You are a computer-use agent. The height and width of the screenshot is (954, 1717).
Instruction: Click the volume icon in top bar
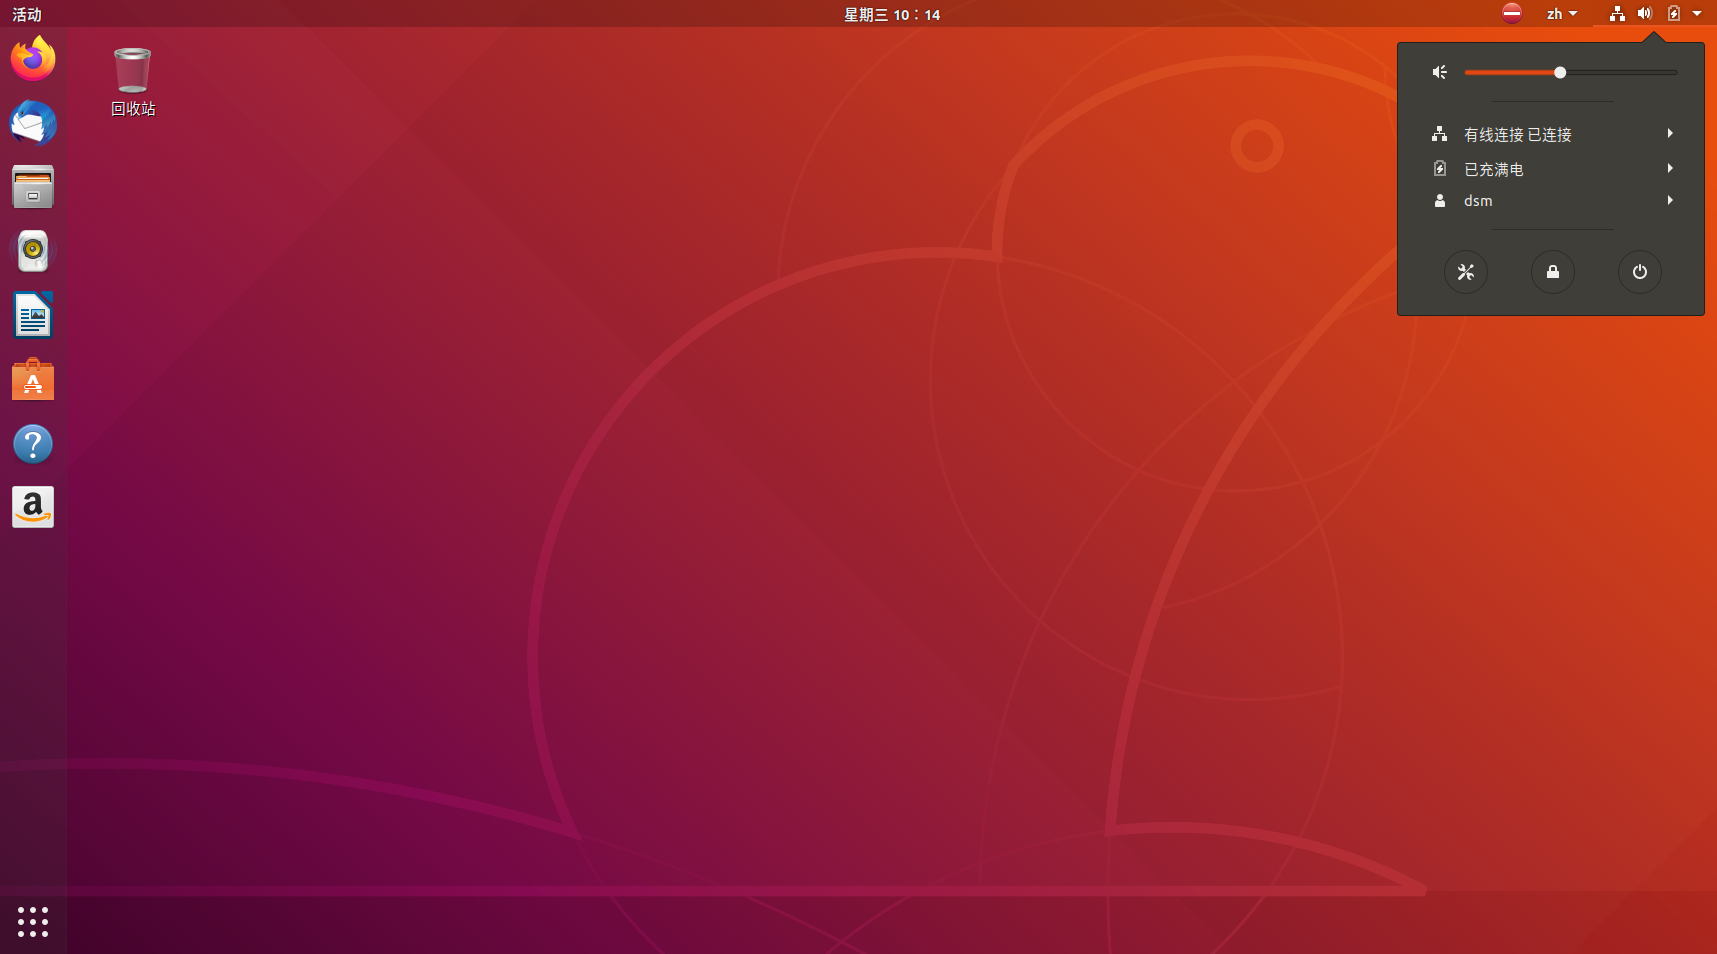[1645, 13]
